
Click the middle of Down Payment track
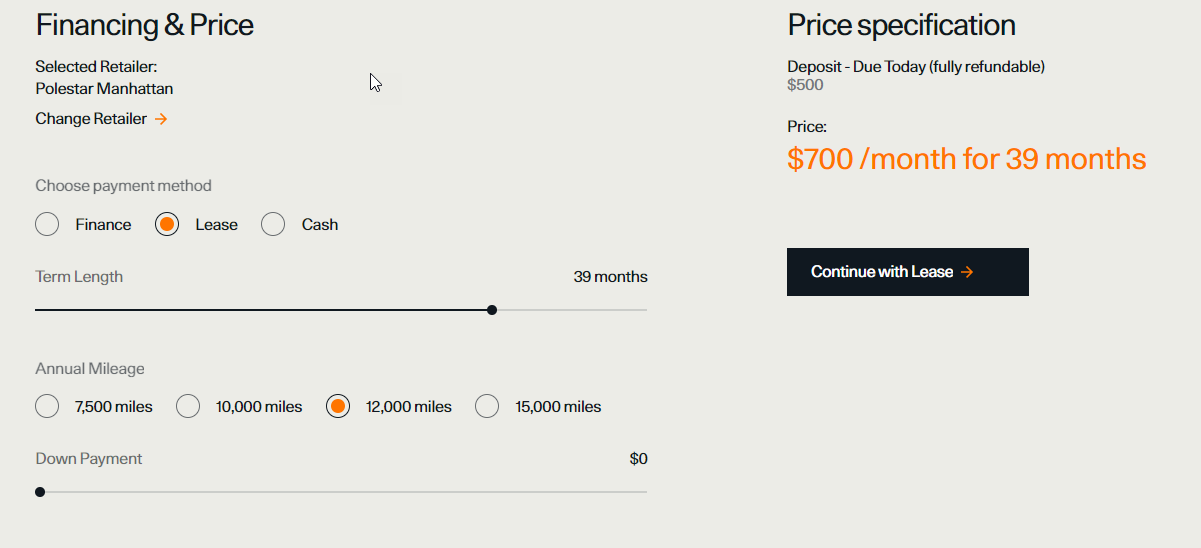coord(341,492)
